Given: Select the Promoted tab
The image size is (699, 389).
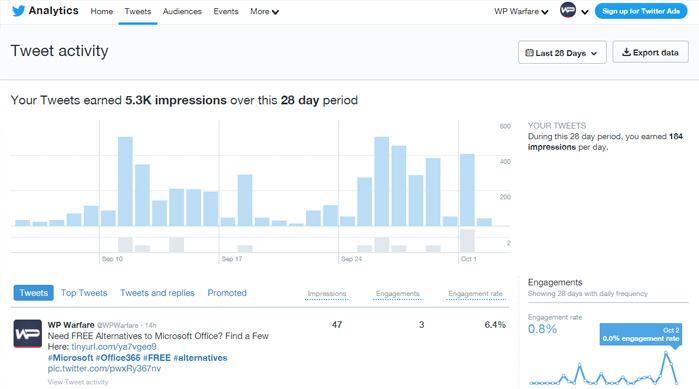Looking at the screenshot, I should click(227, 293).
